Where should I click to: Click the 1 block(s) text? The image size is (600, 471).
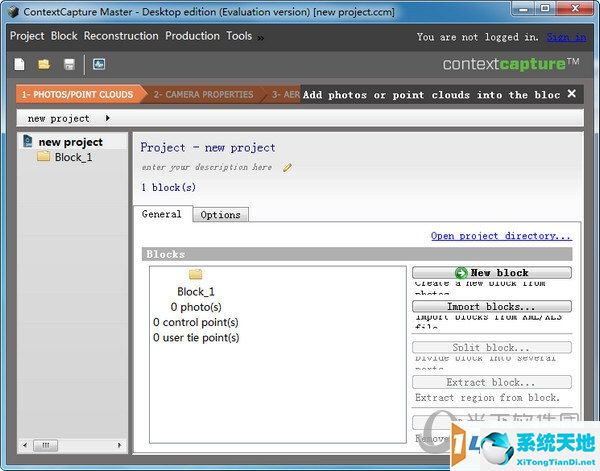click(168, 187)
